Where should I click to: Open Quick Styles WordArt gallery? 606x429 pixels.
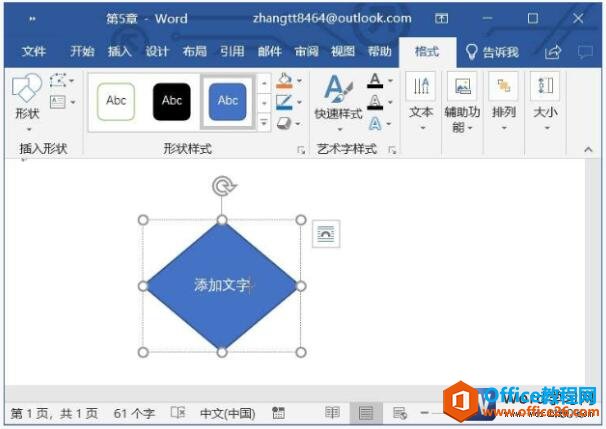tap(339, 102)
